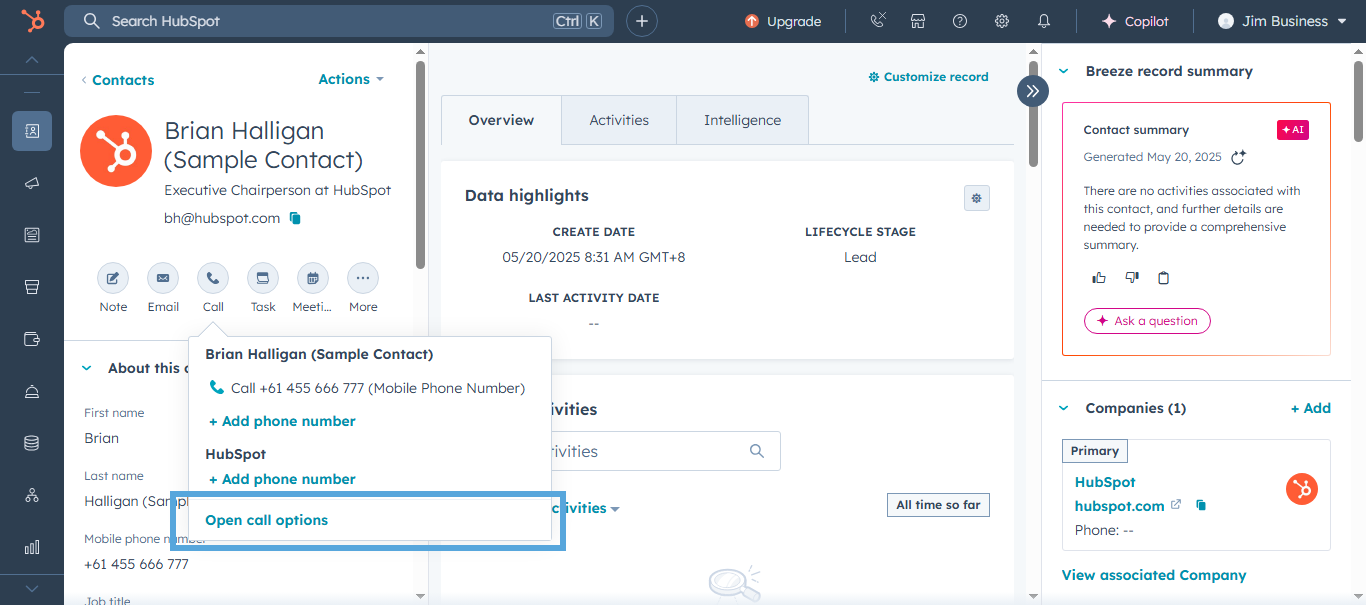Open the Actions dropdown

(x=349, y=79)
